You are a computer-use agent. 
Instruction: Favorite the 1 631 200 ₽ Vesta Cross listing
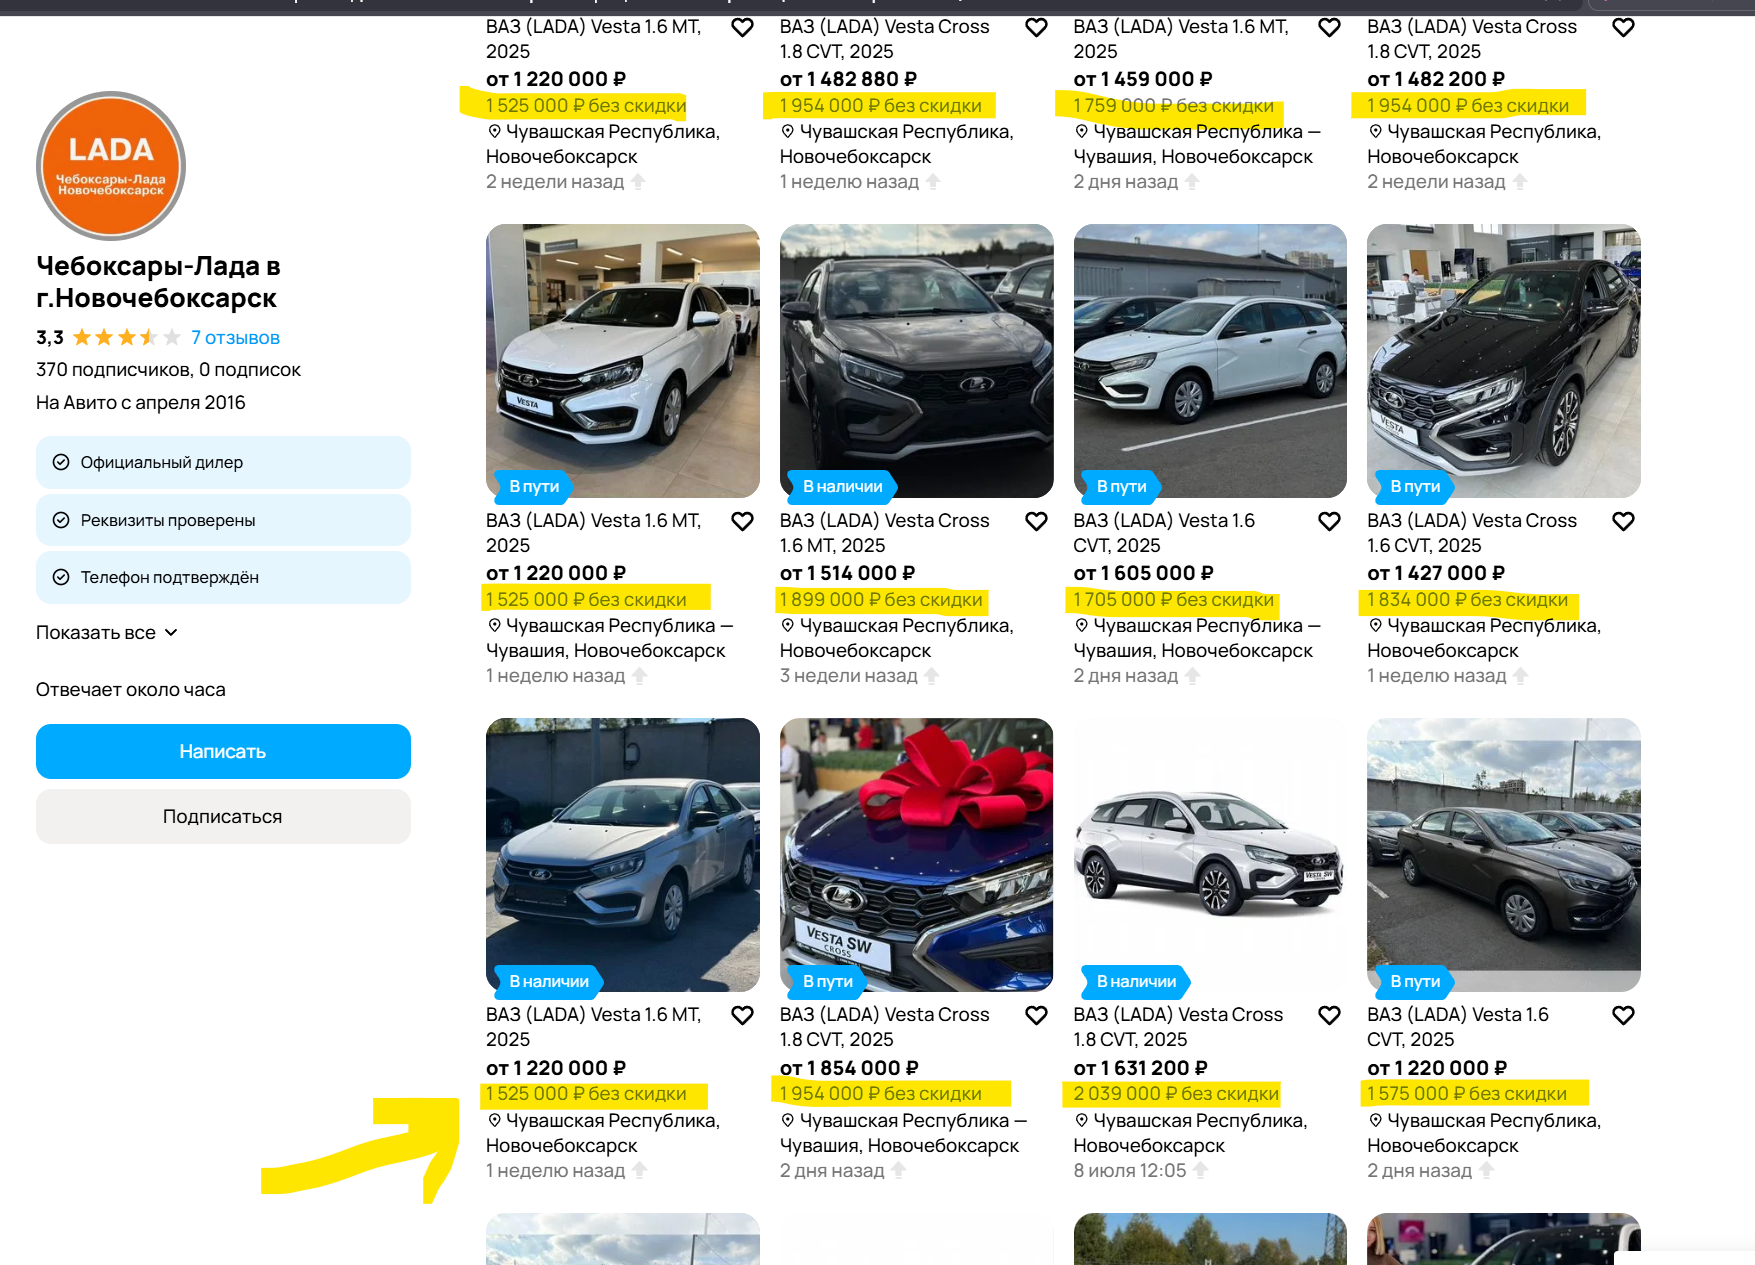tap(1329, 1015)
